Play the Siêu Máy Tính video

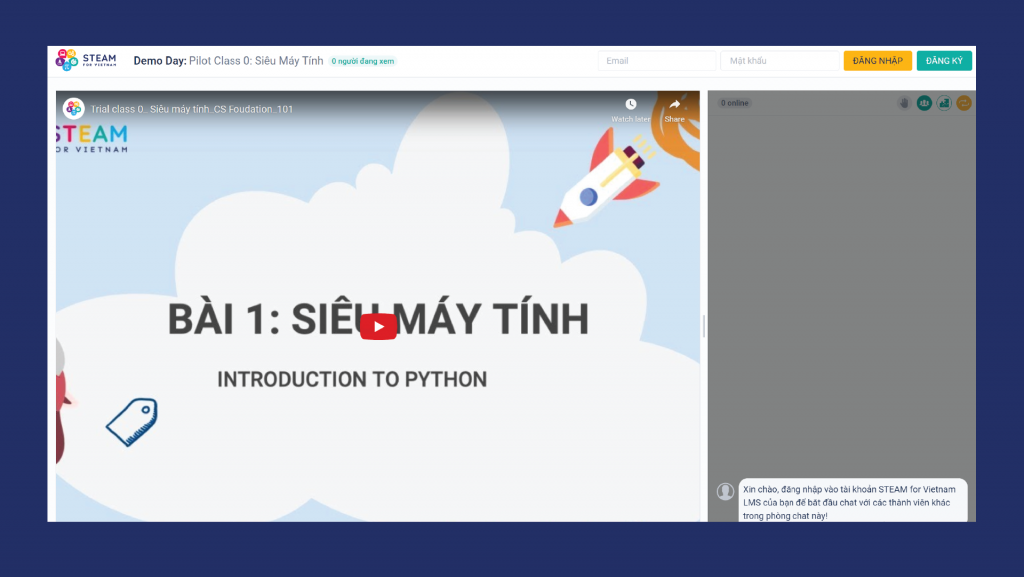378,324
